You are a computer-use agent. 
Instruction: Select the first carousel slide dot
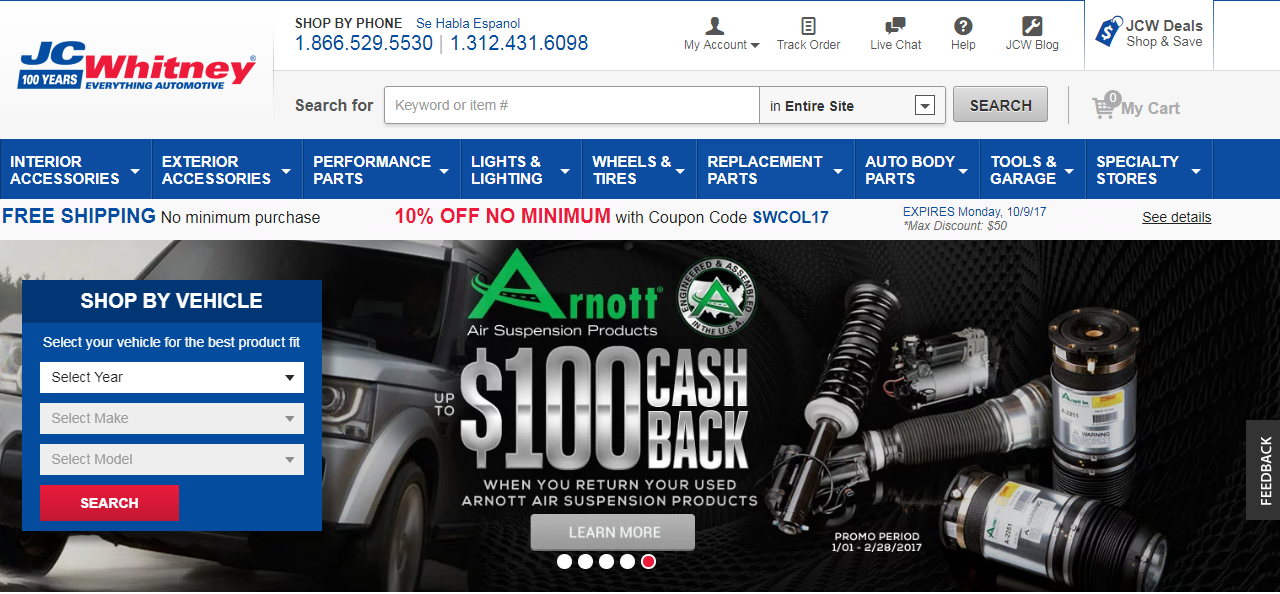[x=564, y=562]
